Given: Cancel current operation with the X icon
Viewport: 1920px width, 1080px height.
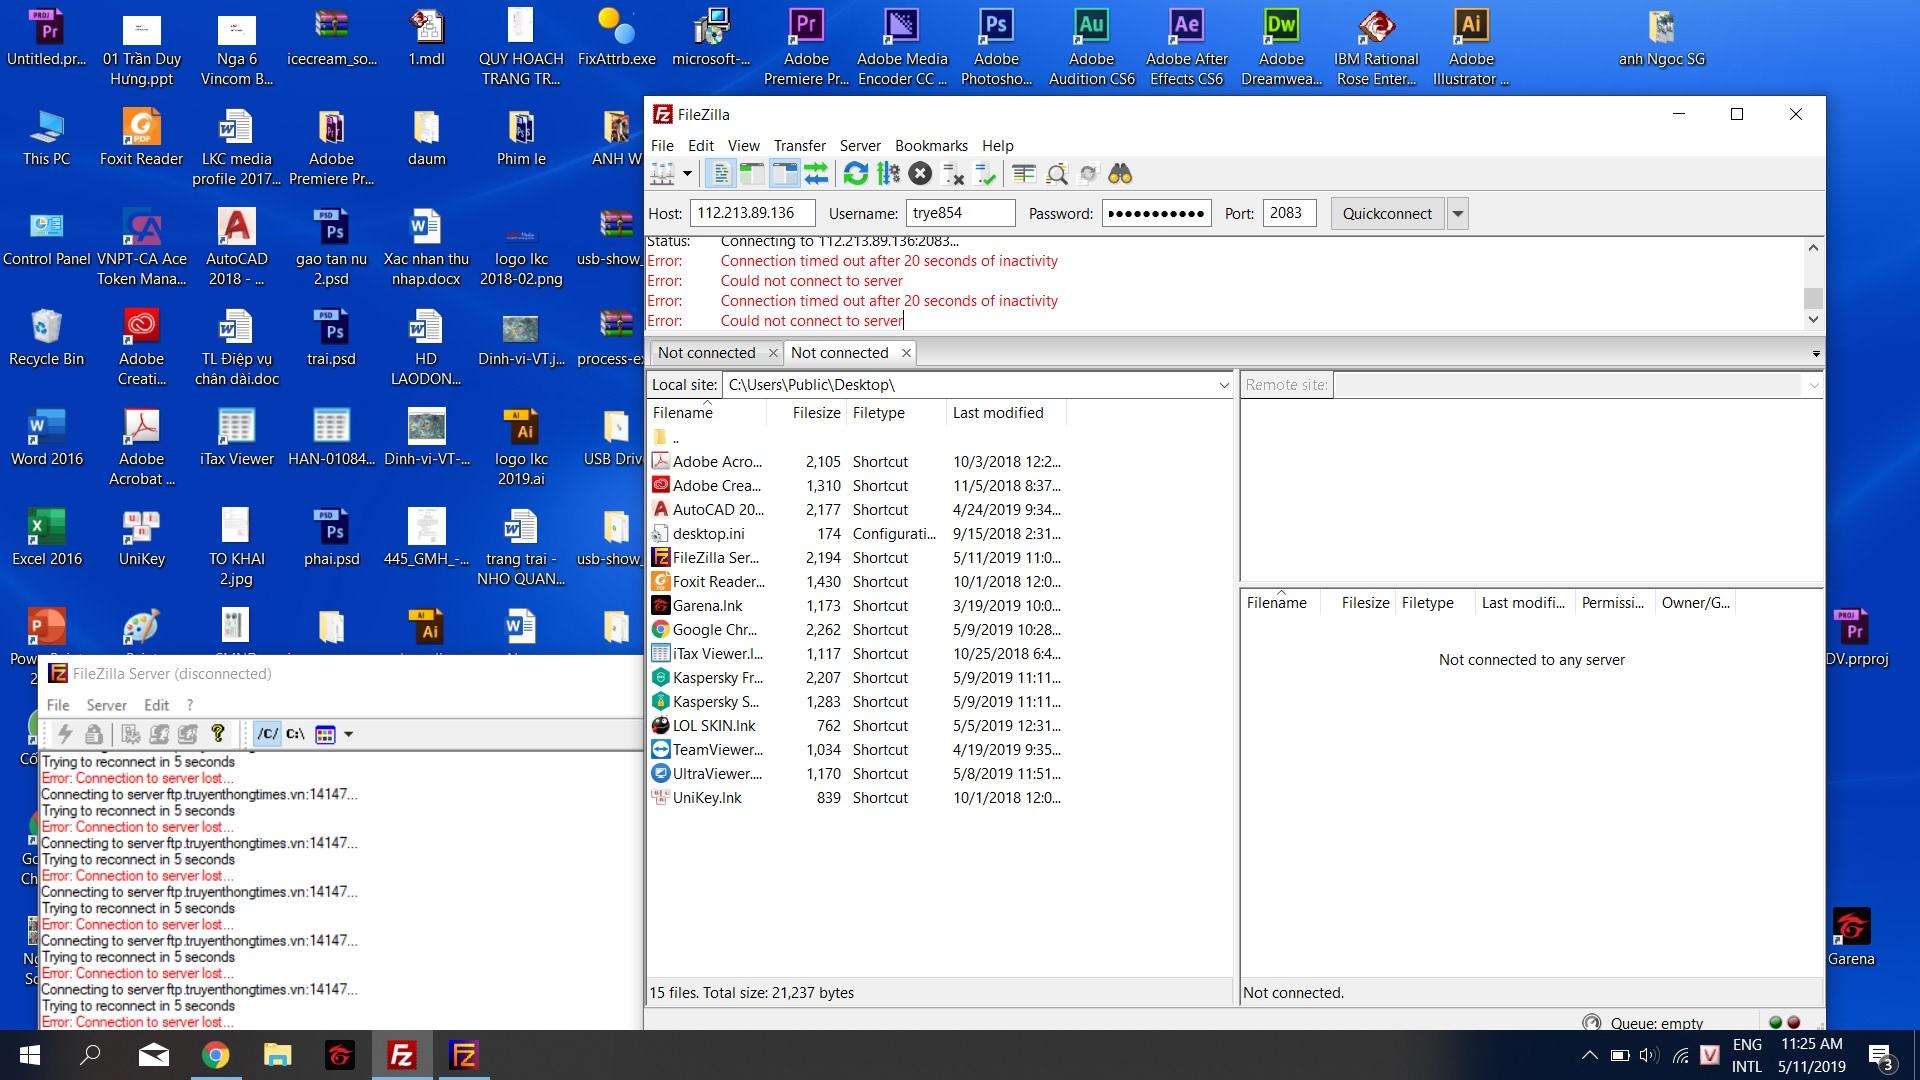Looking at the screenshot, I should point(920,174).
